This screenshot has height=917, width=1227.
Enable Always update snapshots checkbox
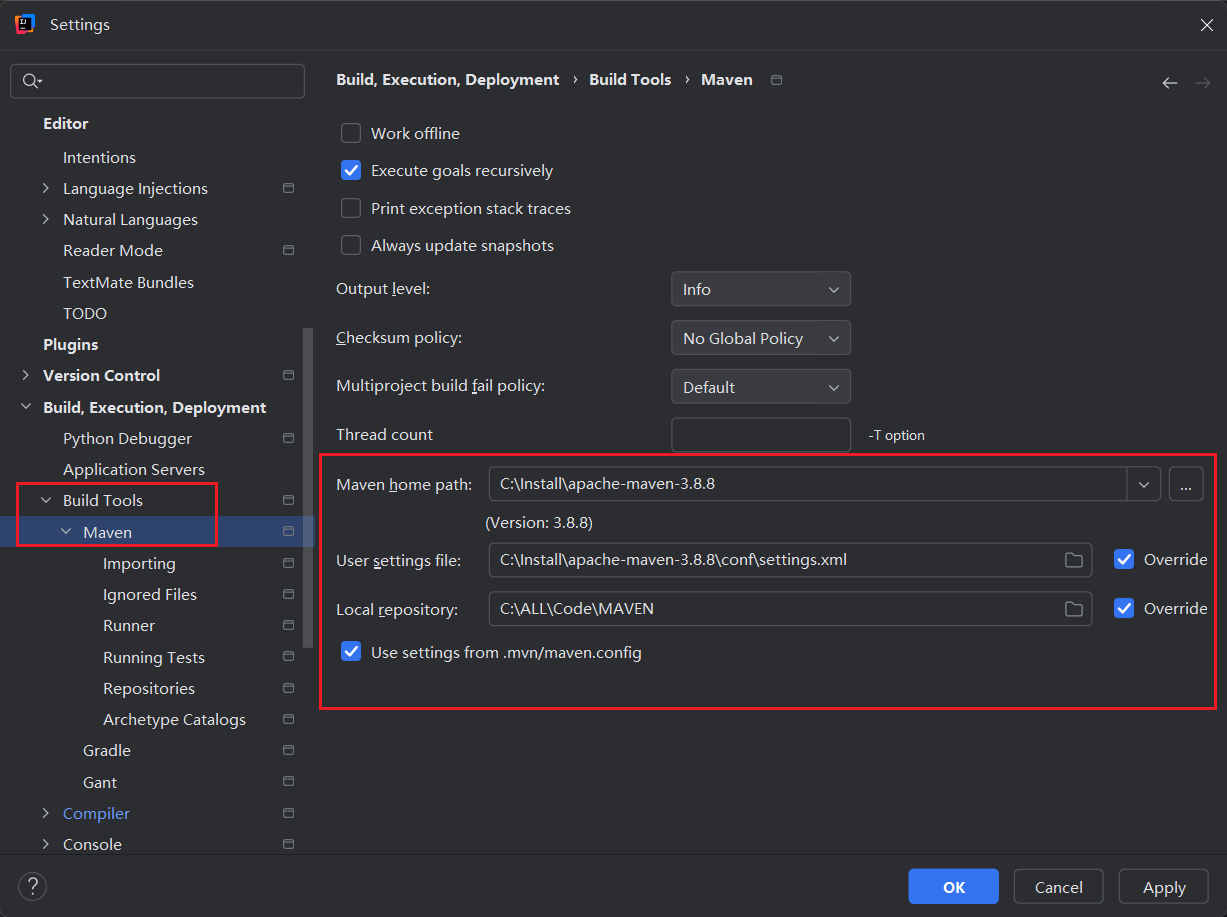(351, 245)
